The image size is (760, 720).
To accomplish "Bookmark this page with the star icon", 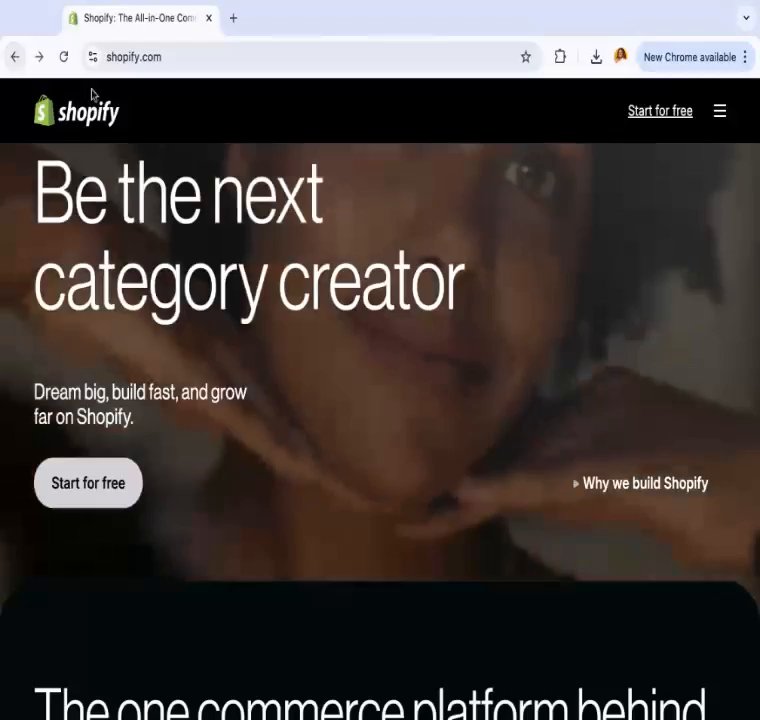I will [x=526, y=57].
